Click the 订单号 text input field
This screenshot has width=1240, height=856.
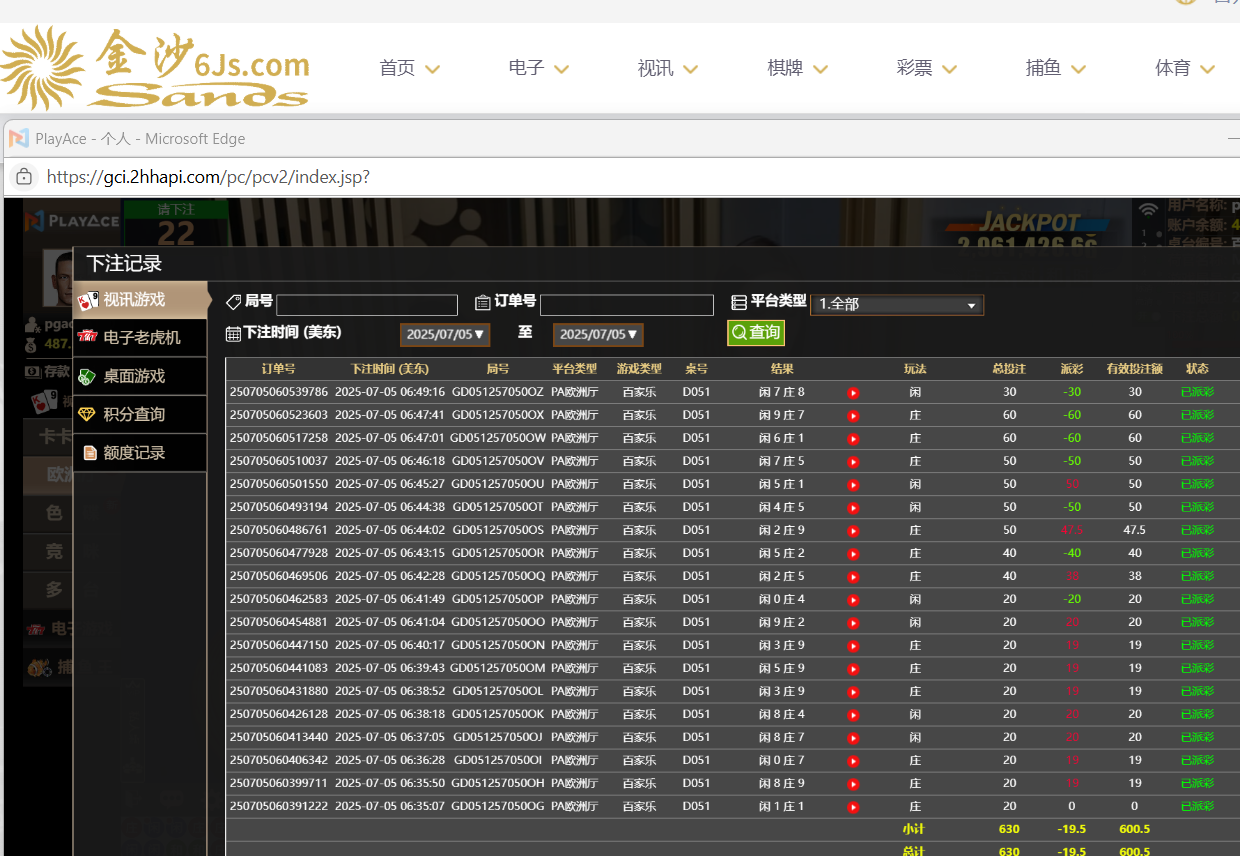[626, 305]
